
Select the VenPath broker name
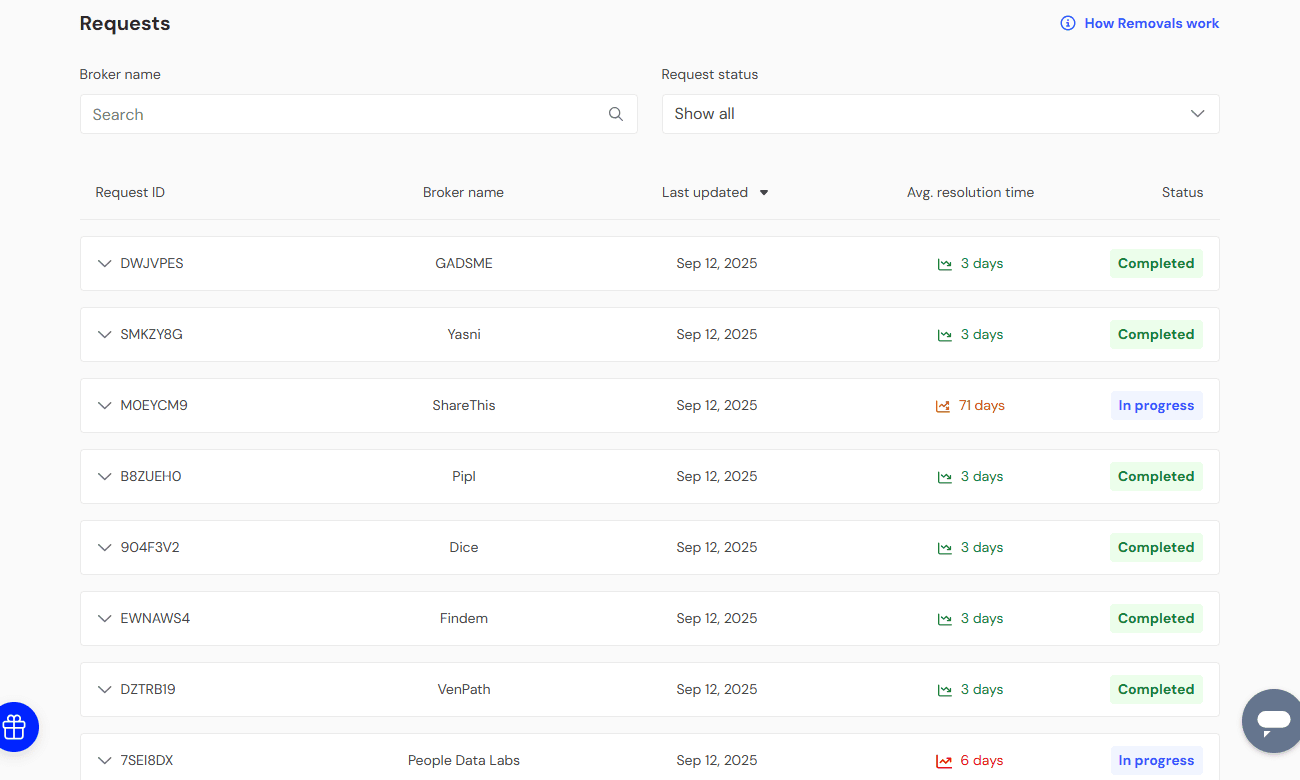pyautogui.click(x=464, y=690)
